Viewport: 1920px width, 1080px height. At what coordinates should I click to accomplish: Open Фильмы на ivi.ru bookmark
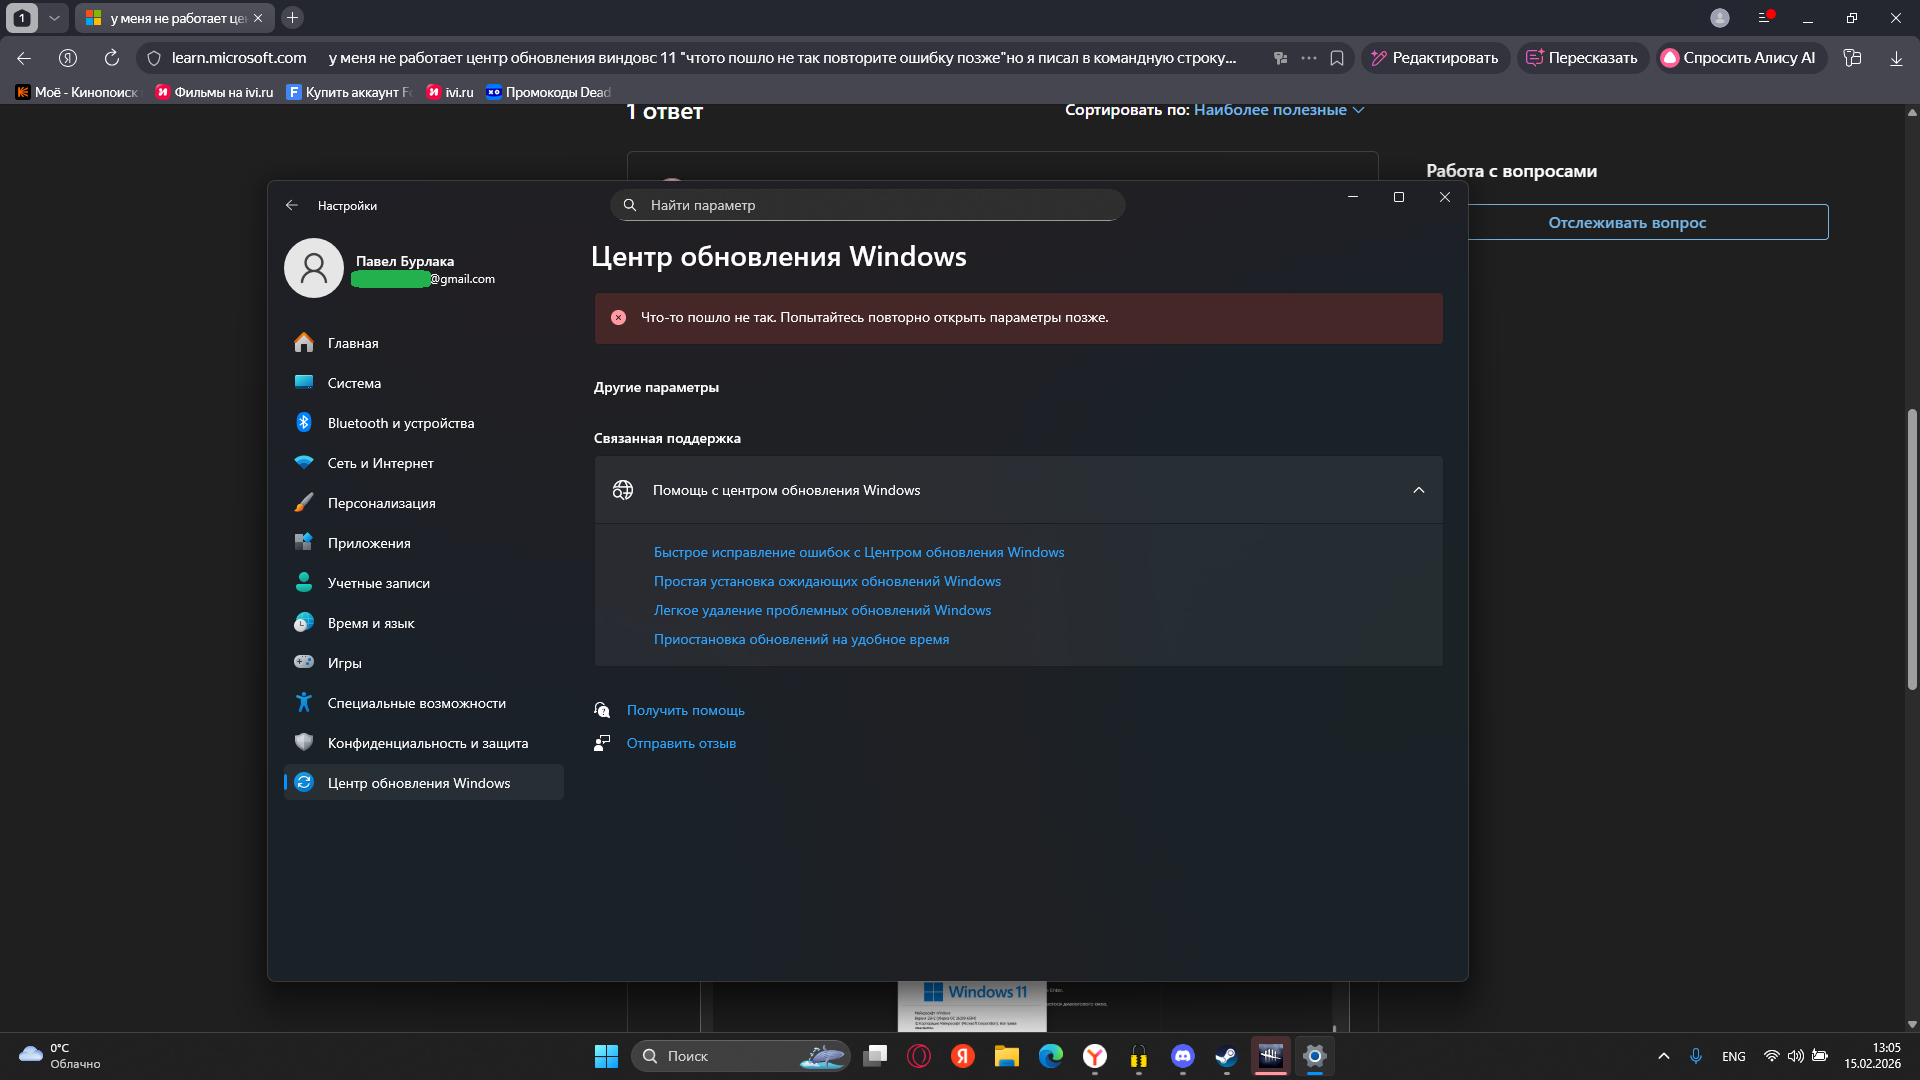[x=214, y=92]
